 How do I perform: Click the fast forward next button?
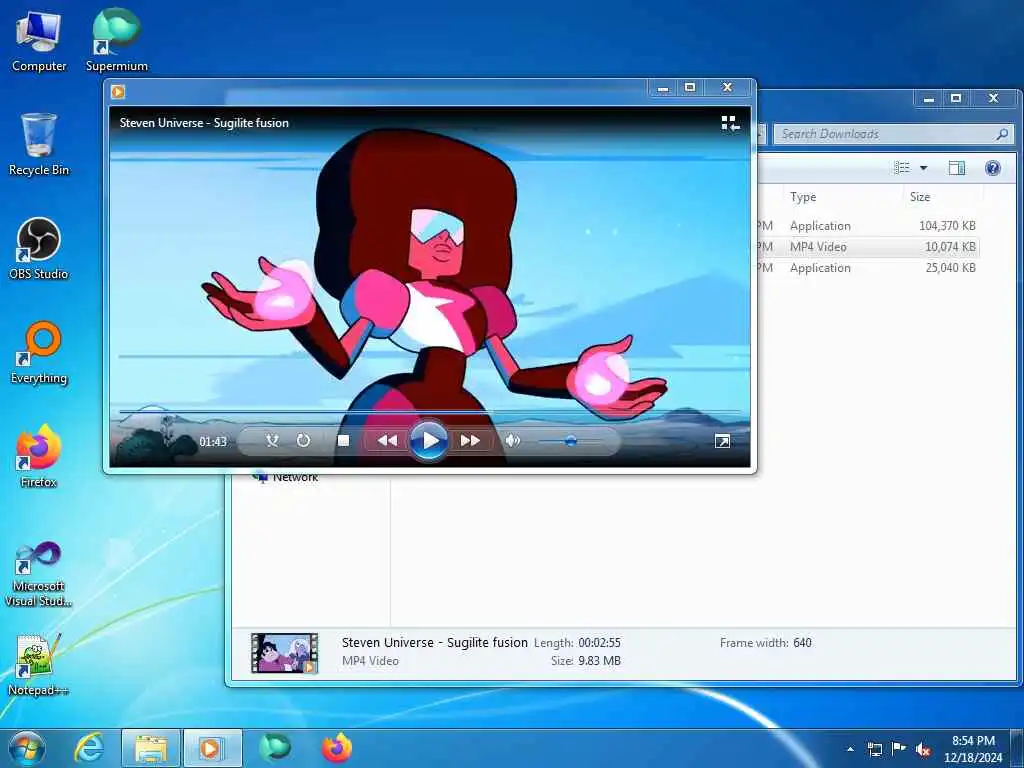click(x=470, y=441)
